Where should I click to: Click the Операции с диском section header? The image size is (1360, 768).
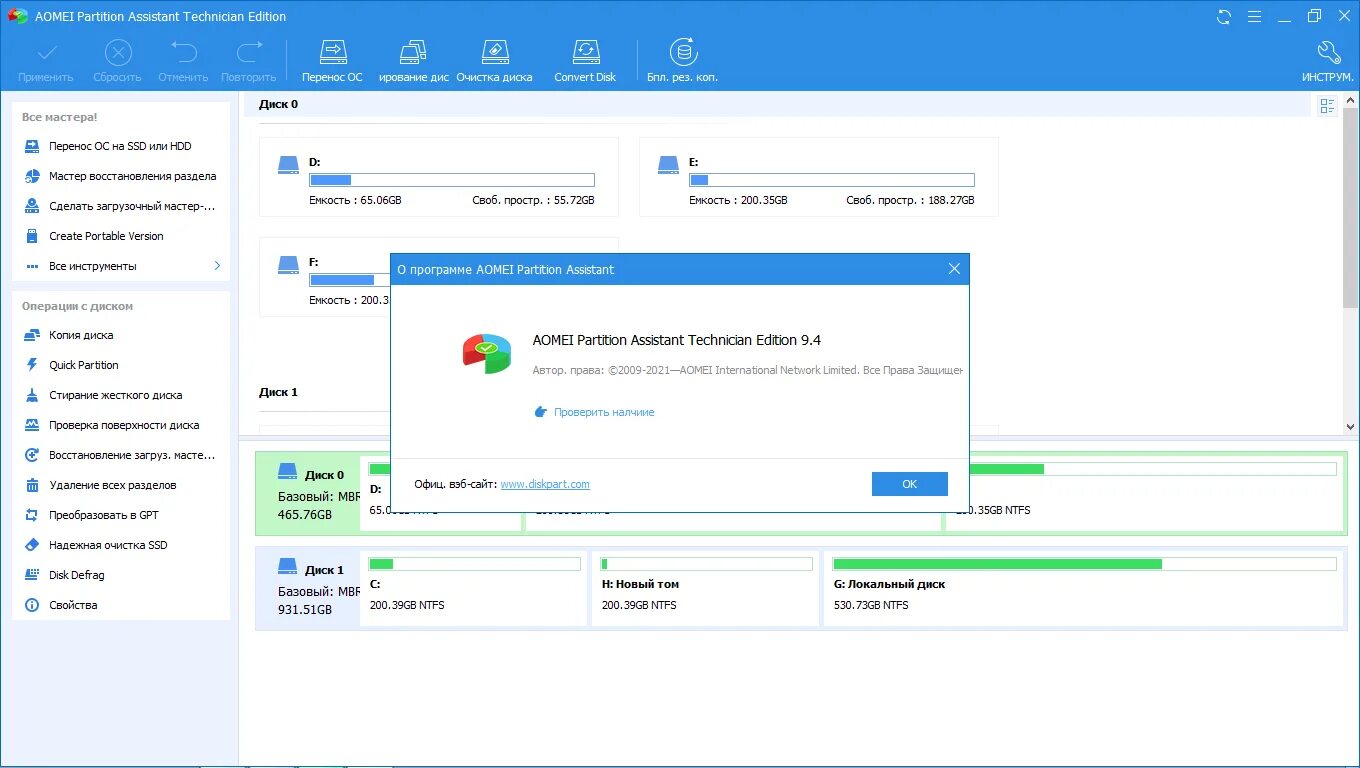tap(77, 306)
